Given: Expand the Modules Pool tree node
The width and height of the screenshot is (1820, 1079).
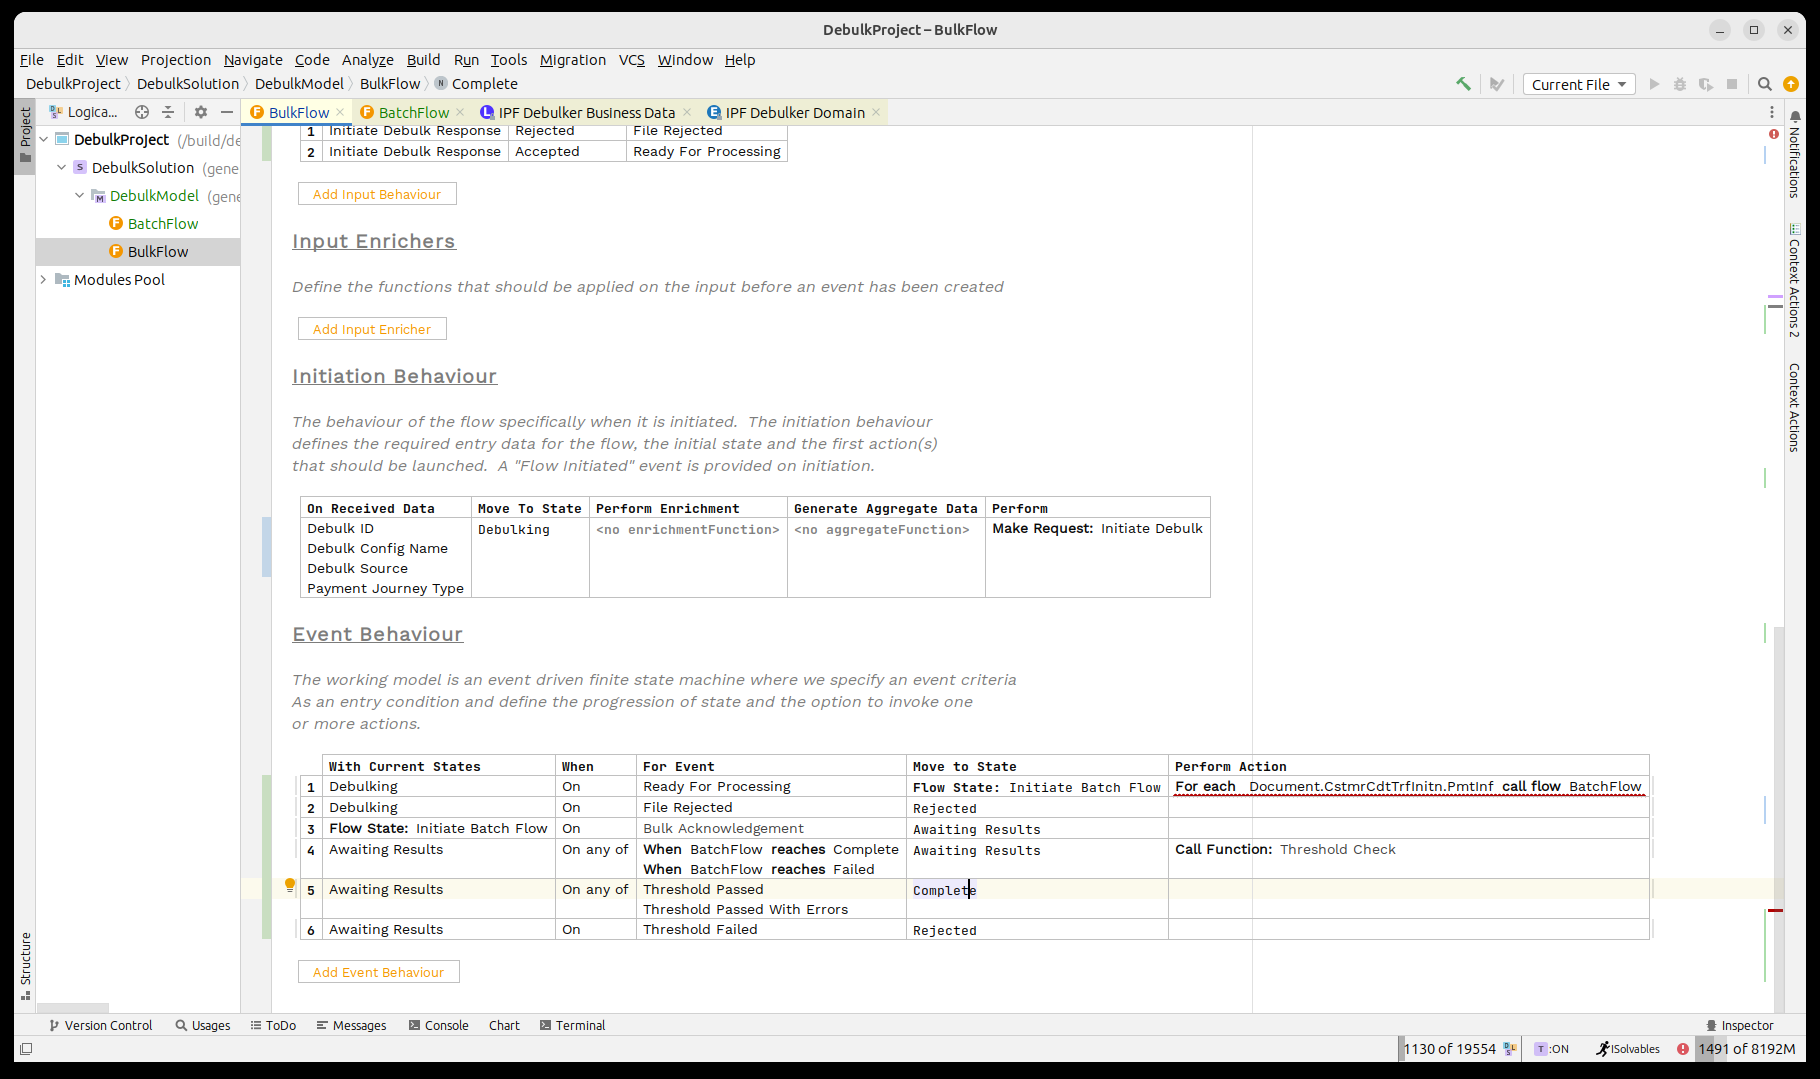Looking at the screenshot, I should point(44,280).
